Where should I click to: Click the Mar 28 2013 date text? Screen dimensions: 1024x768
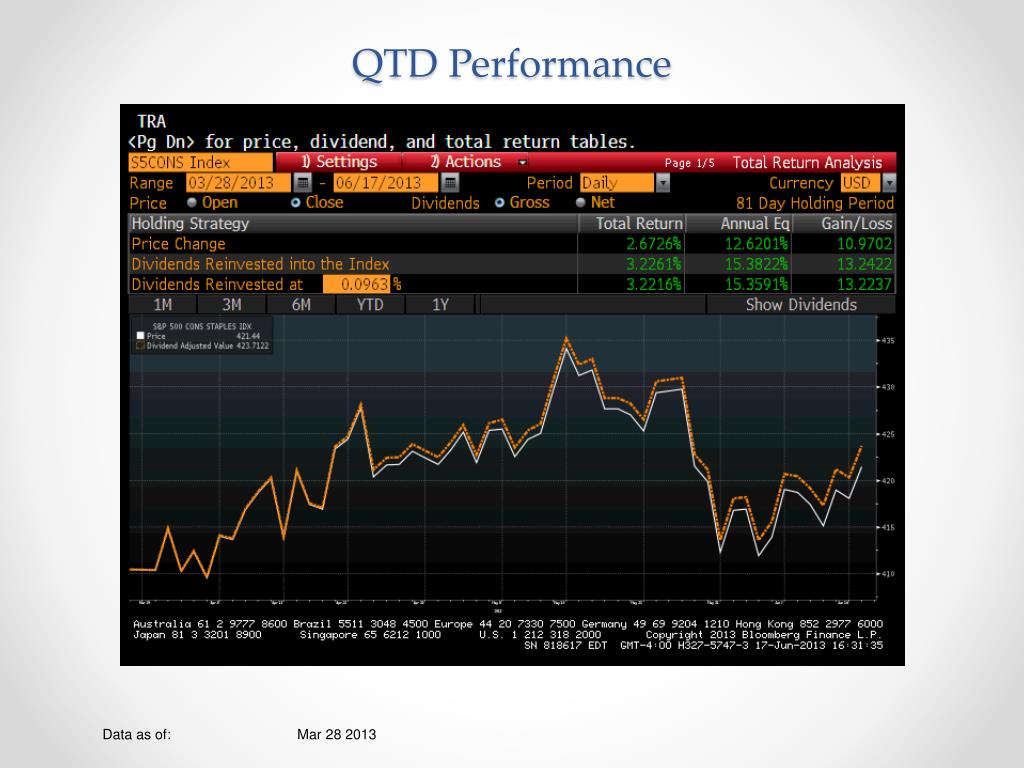336,734
